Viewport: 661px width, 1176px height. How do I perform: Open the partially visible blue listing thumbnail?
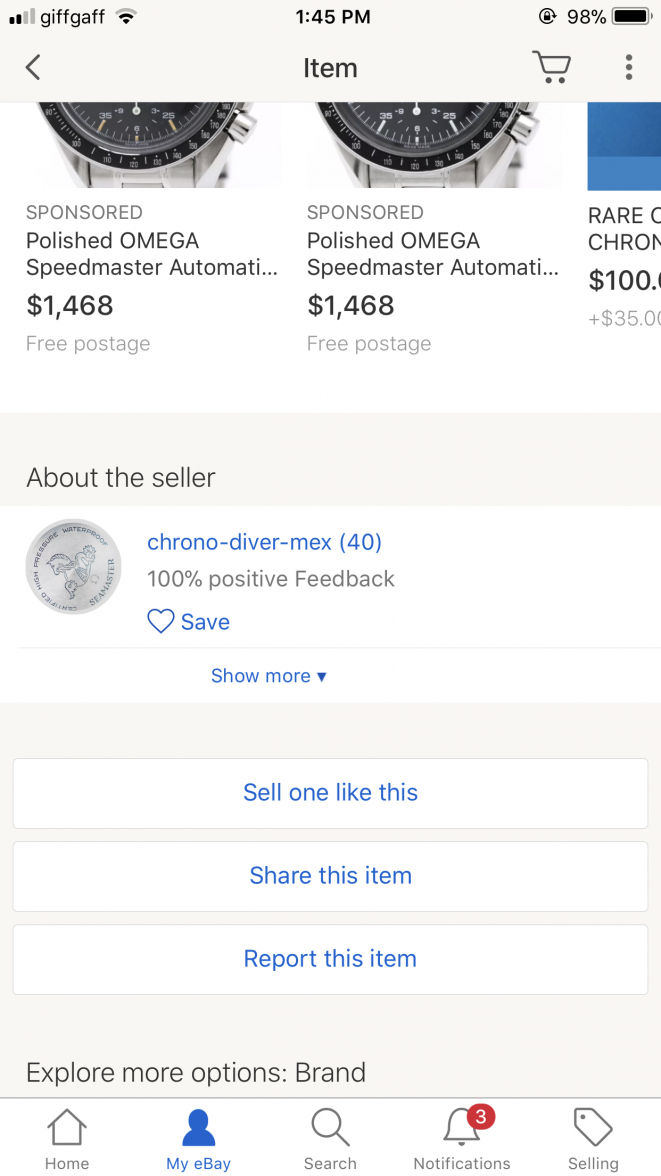624,146
